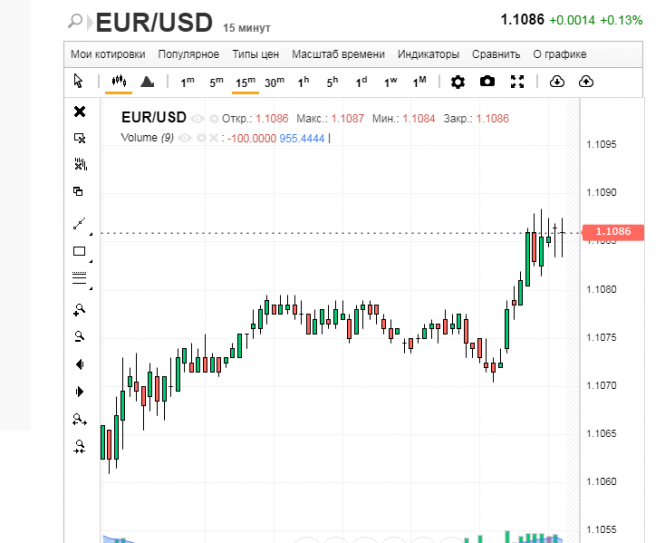Select the trend line drawing tool

[x=79, y=224]
